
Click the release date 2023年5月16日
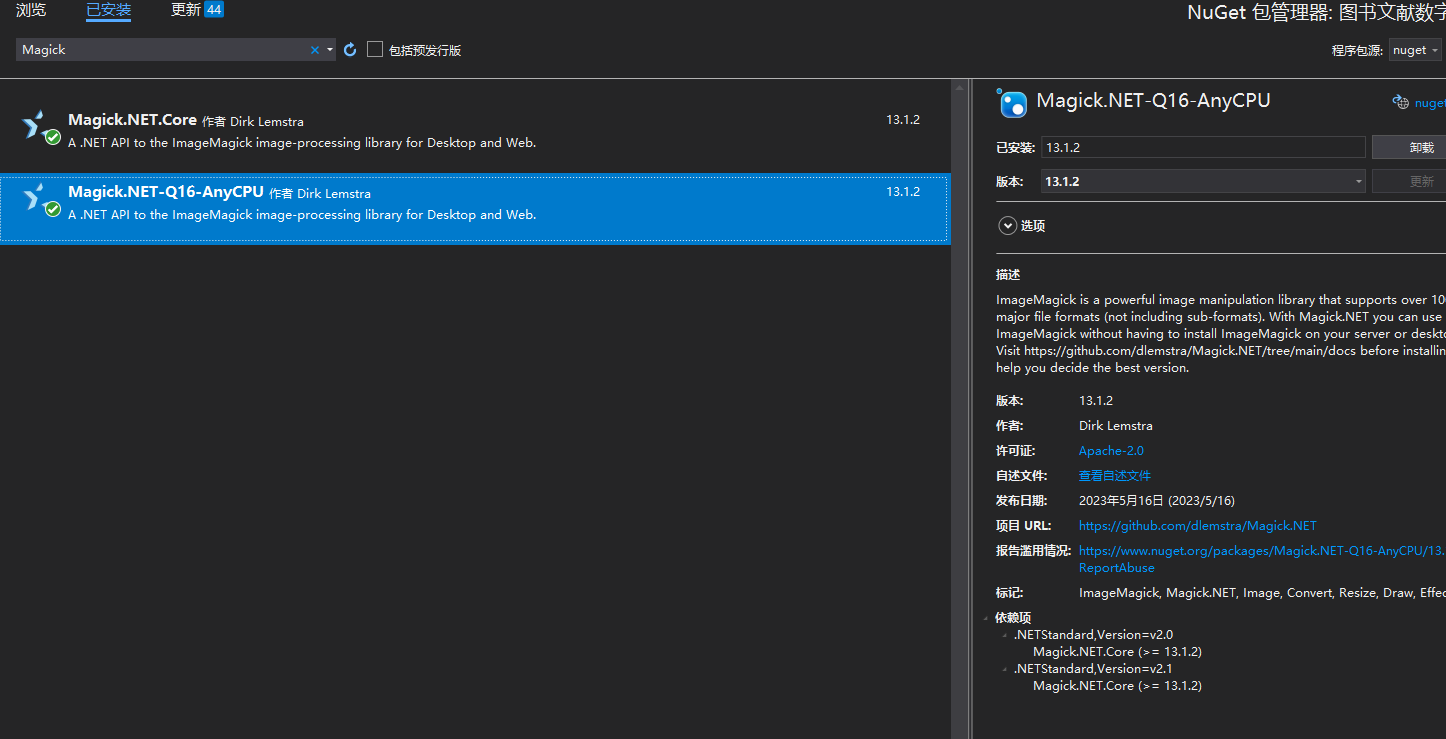point(1157,501)
